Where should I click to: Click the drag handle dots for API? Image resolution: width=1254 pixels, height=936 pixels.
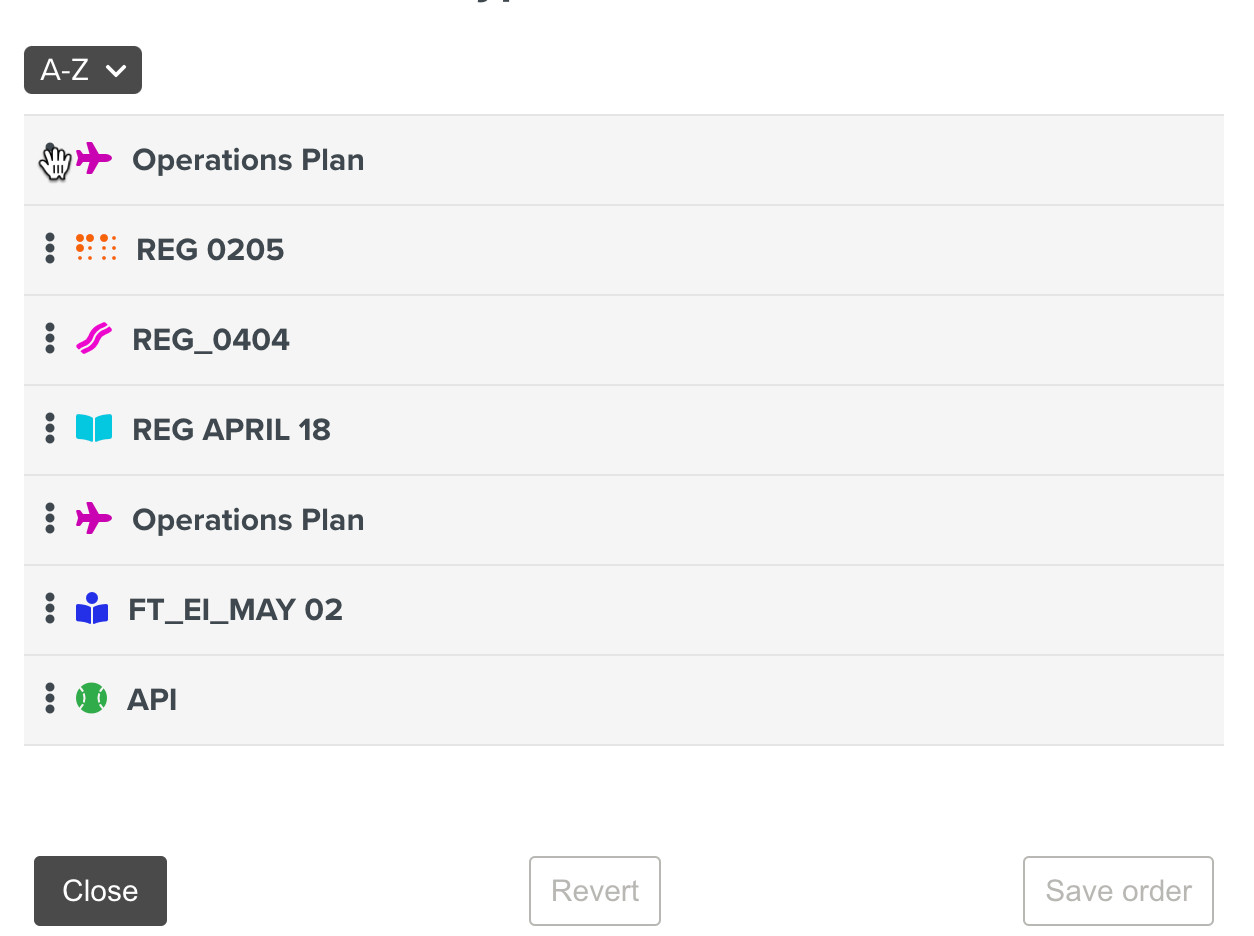50,699
